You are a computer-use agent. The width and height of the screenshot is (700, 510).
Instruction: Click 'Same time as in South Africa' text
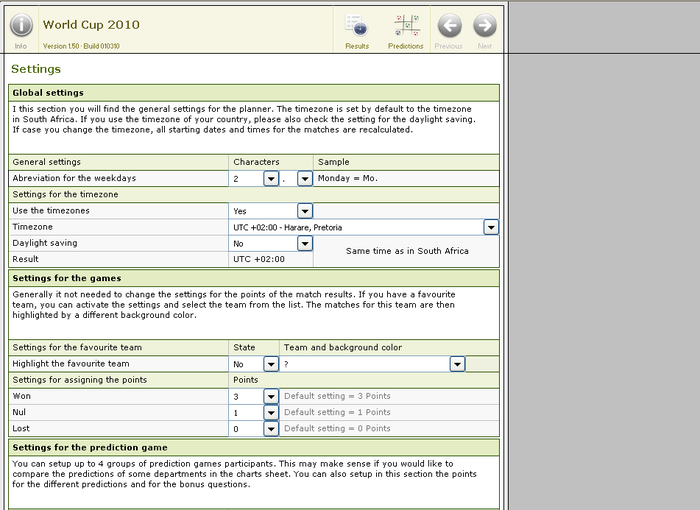(x=407, y=251)
